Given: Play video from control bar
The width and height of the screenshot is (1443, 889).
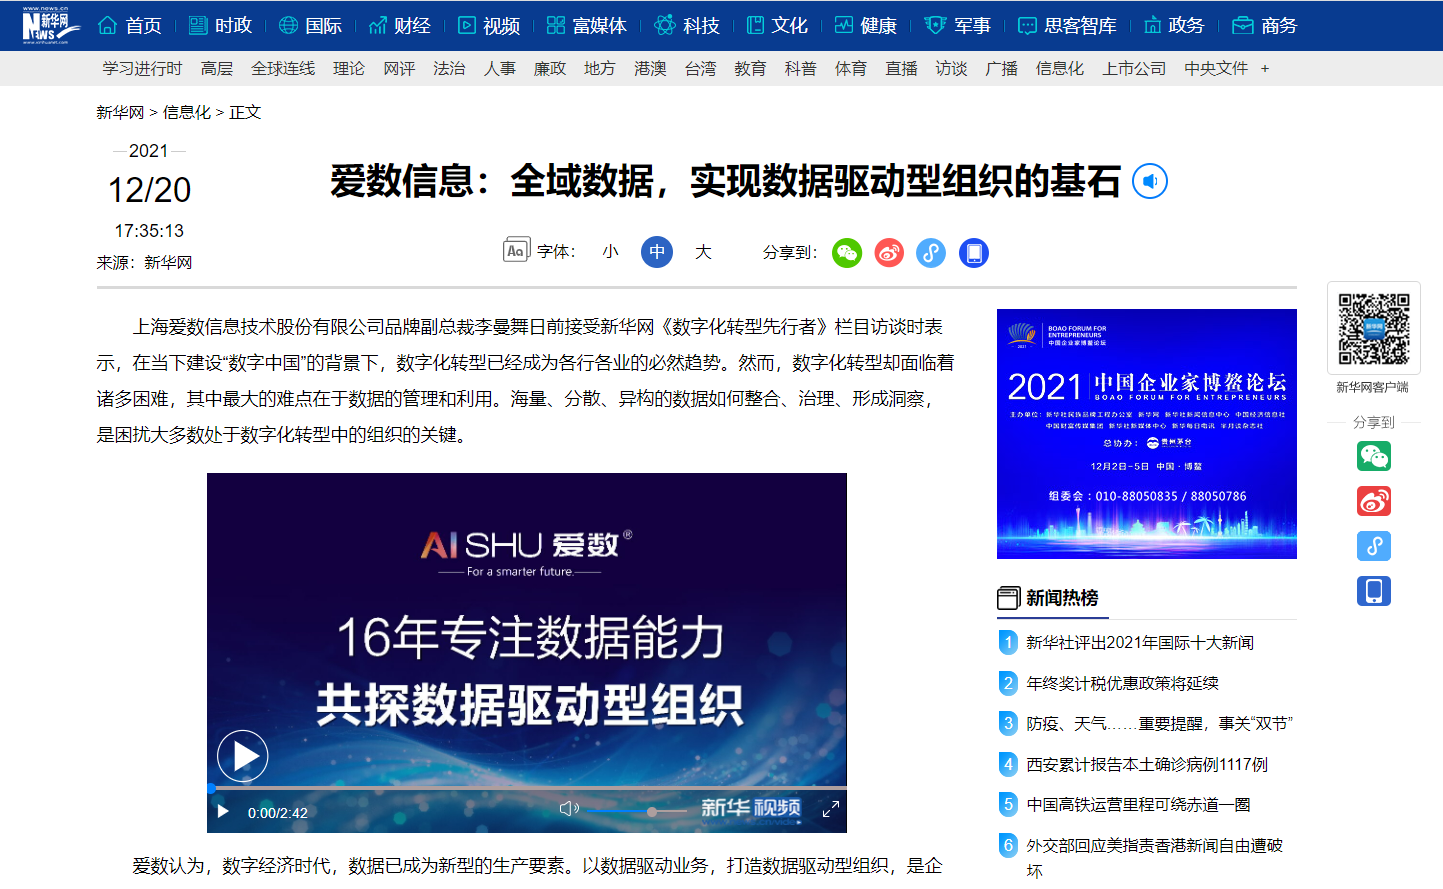Looking at the screenshot, I should [x=224, y=812].
